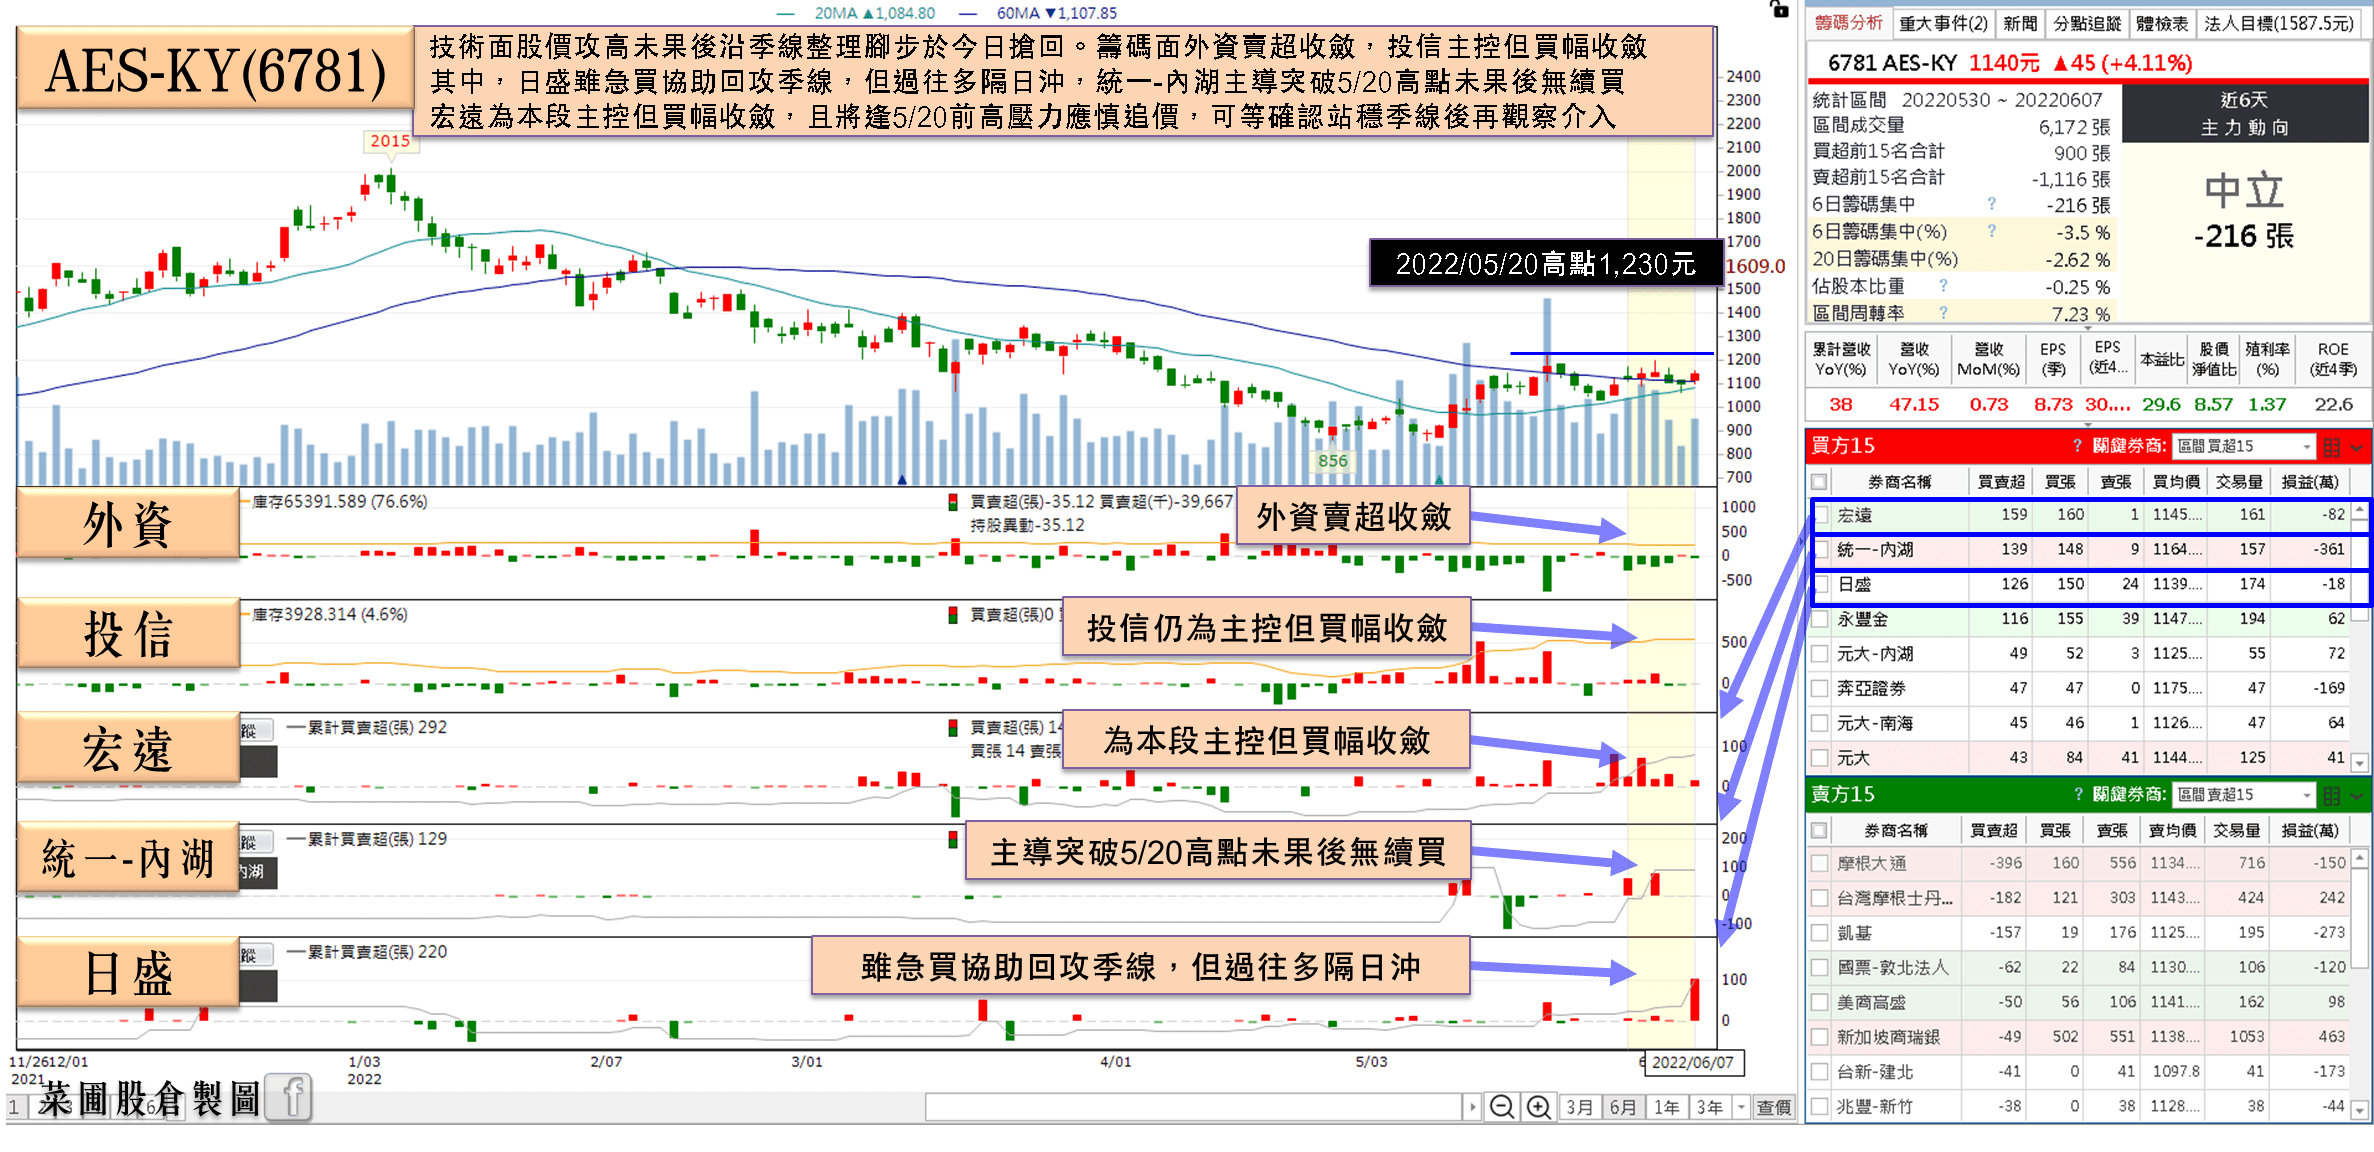The image size is (2374, 1152).
Task: Click the up arrow of the 買方15 table scrollbar
Action: pyautogui.click(x=2360, y=512)
